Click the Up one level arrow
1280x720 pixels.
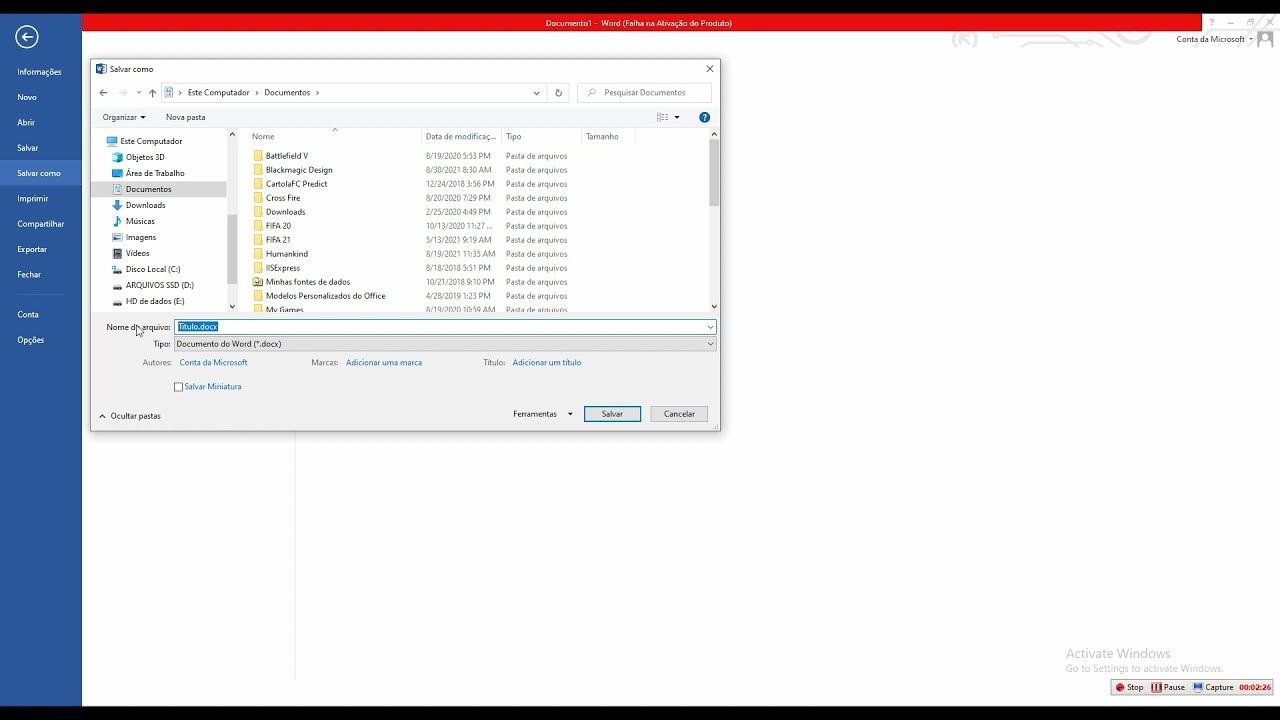pyautogui.click(x=152, y=92)
